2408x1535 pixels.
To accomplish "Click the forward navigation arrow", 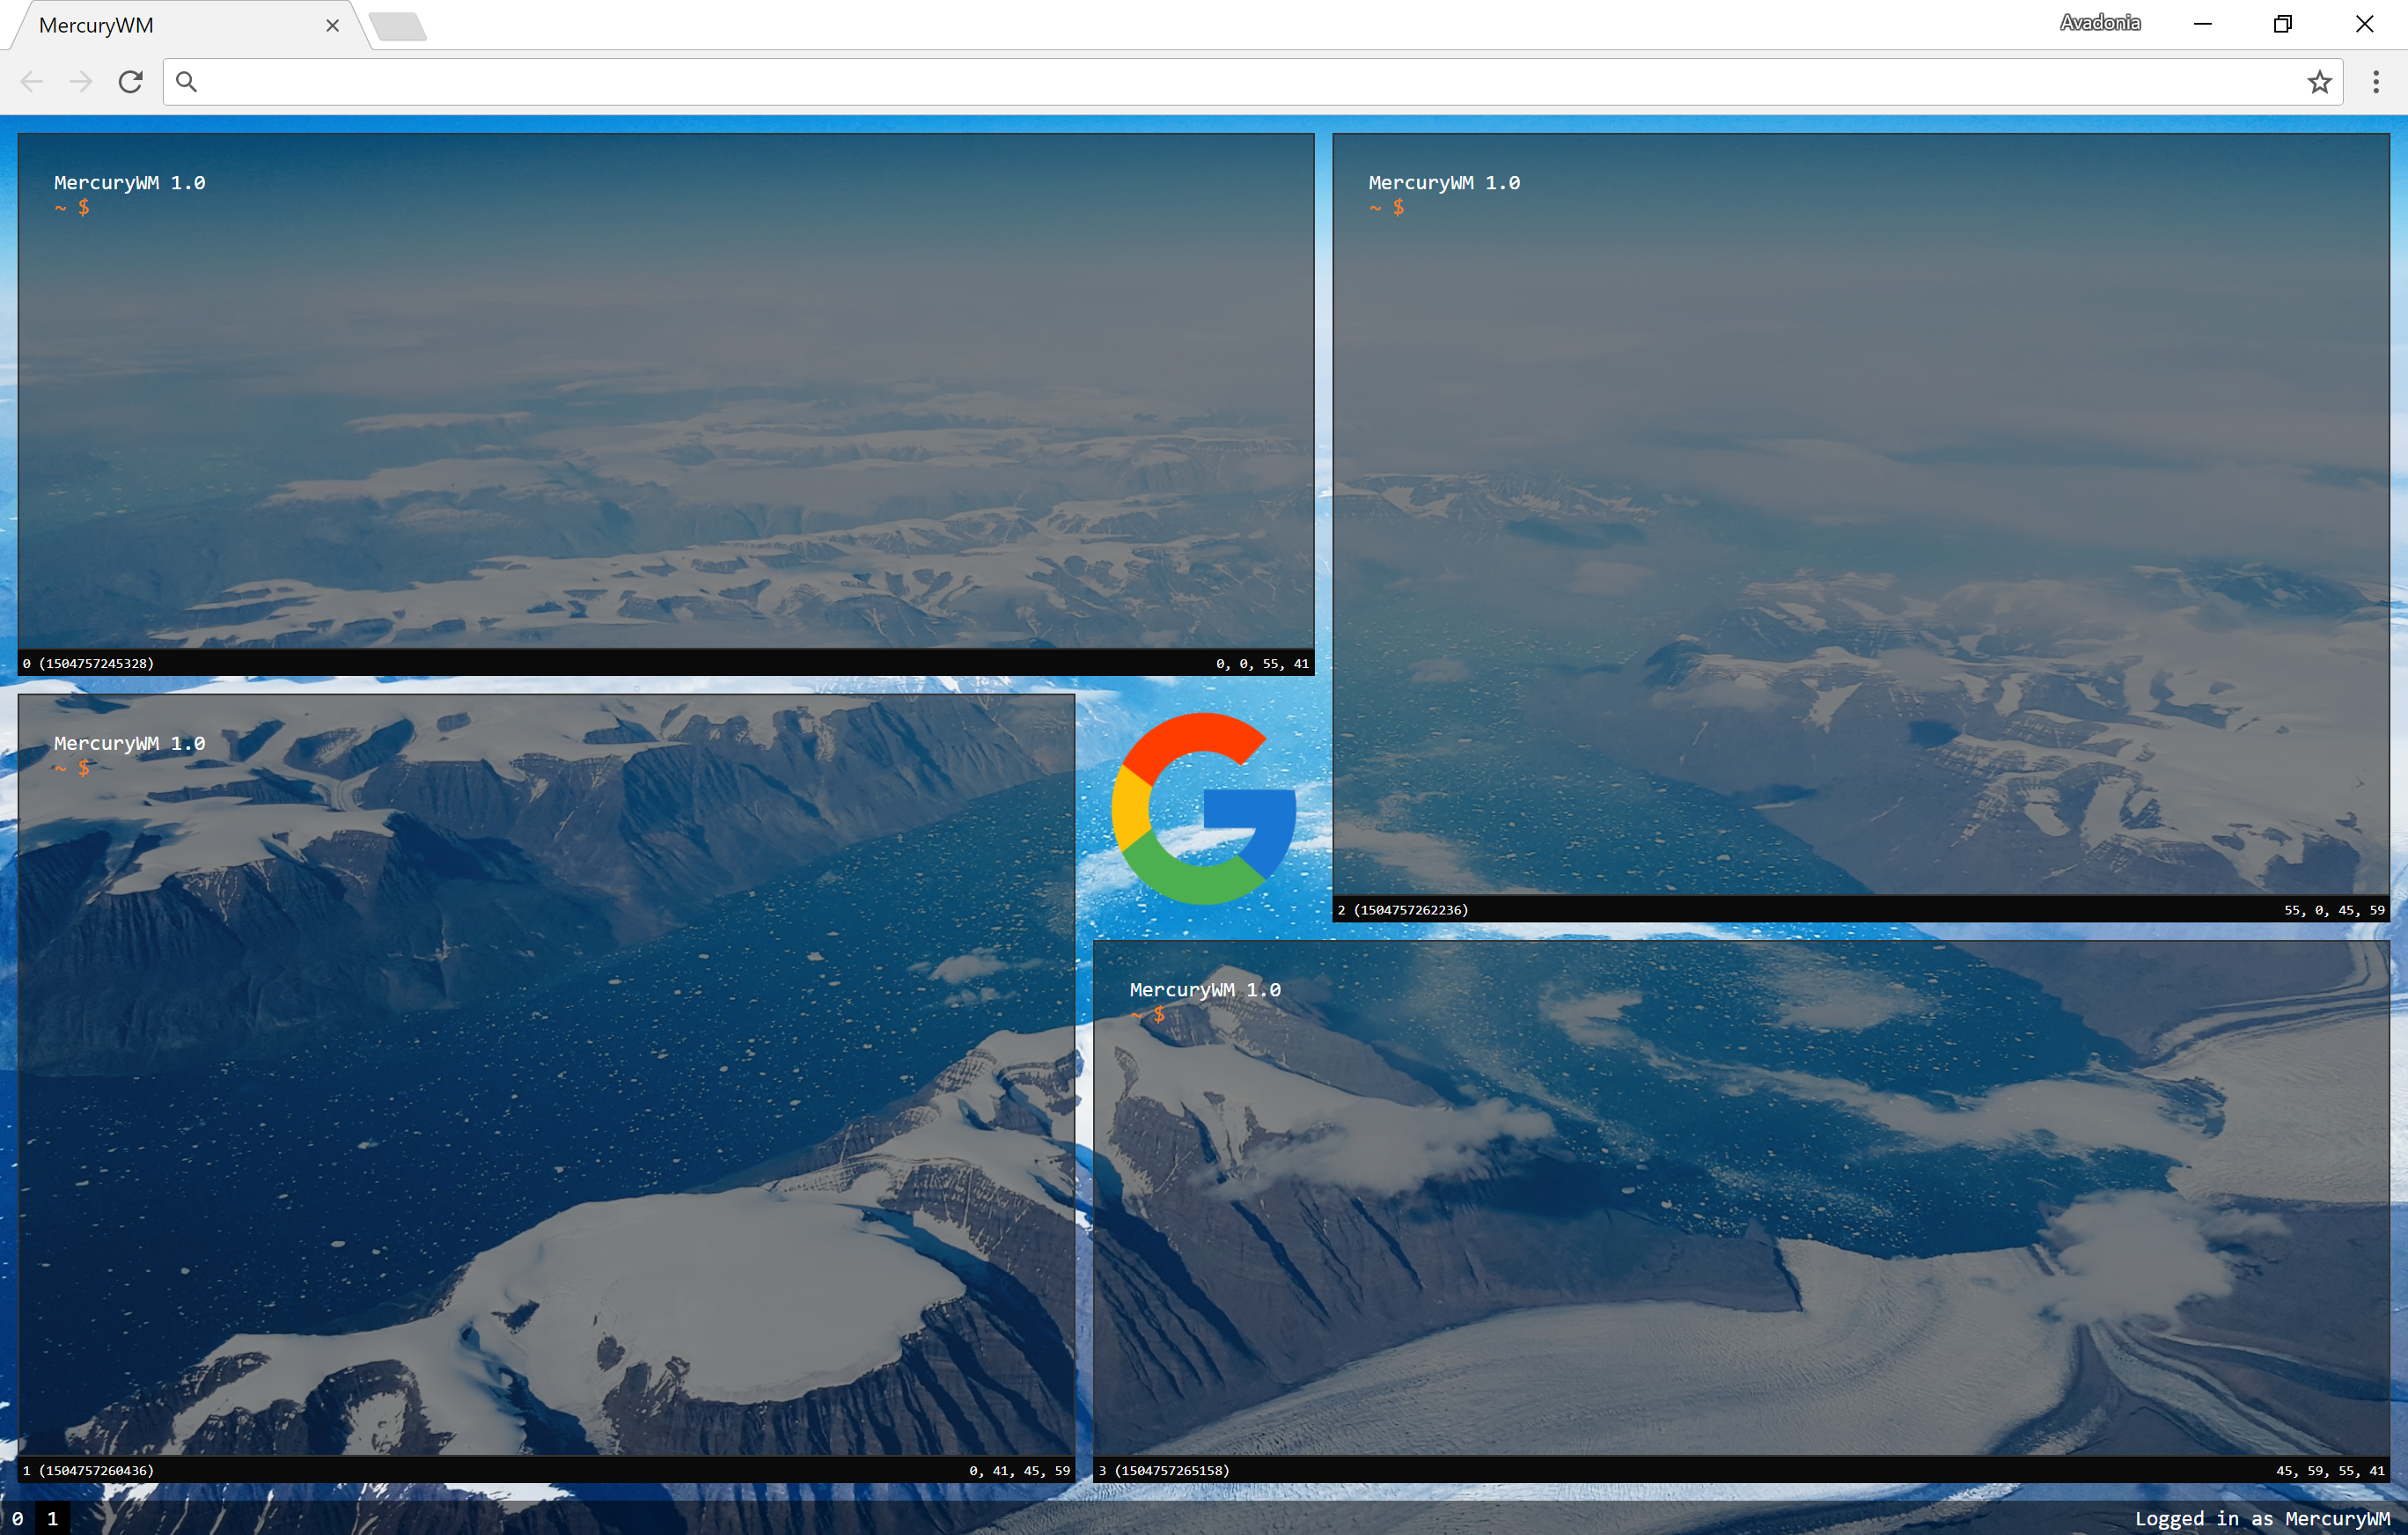I will pyautogui.click(x=81, y=82).
